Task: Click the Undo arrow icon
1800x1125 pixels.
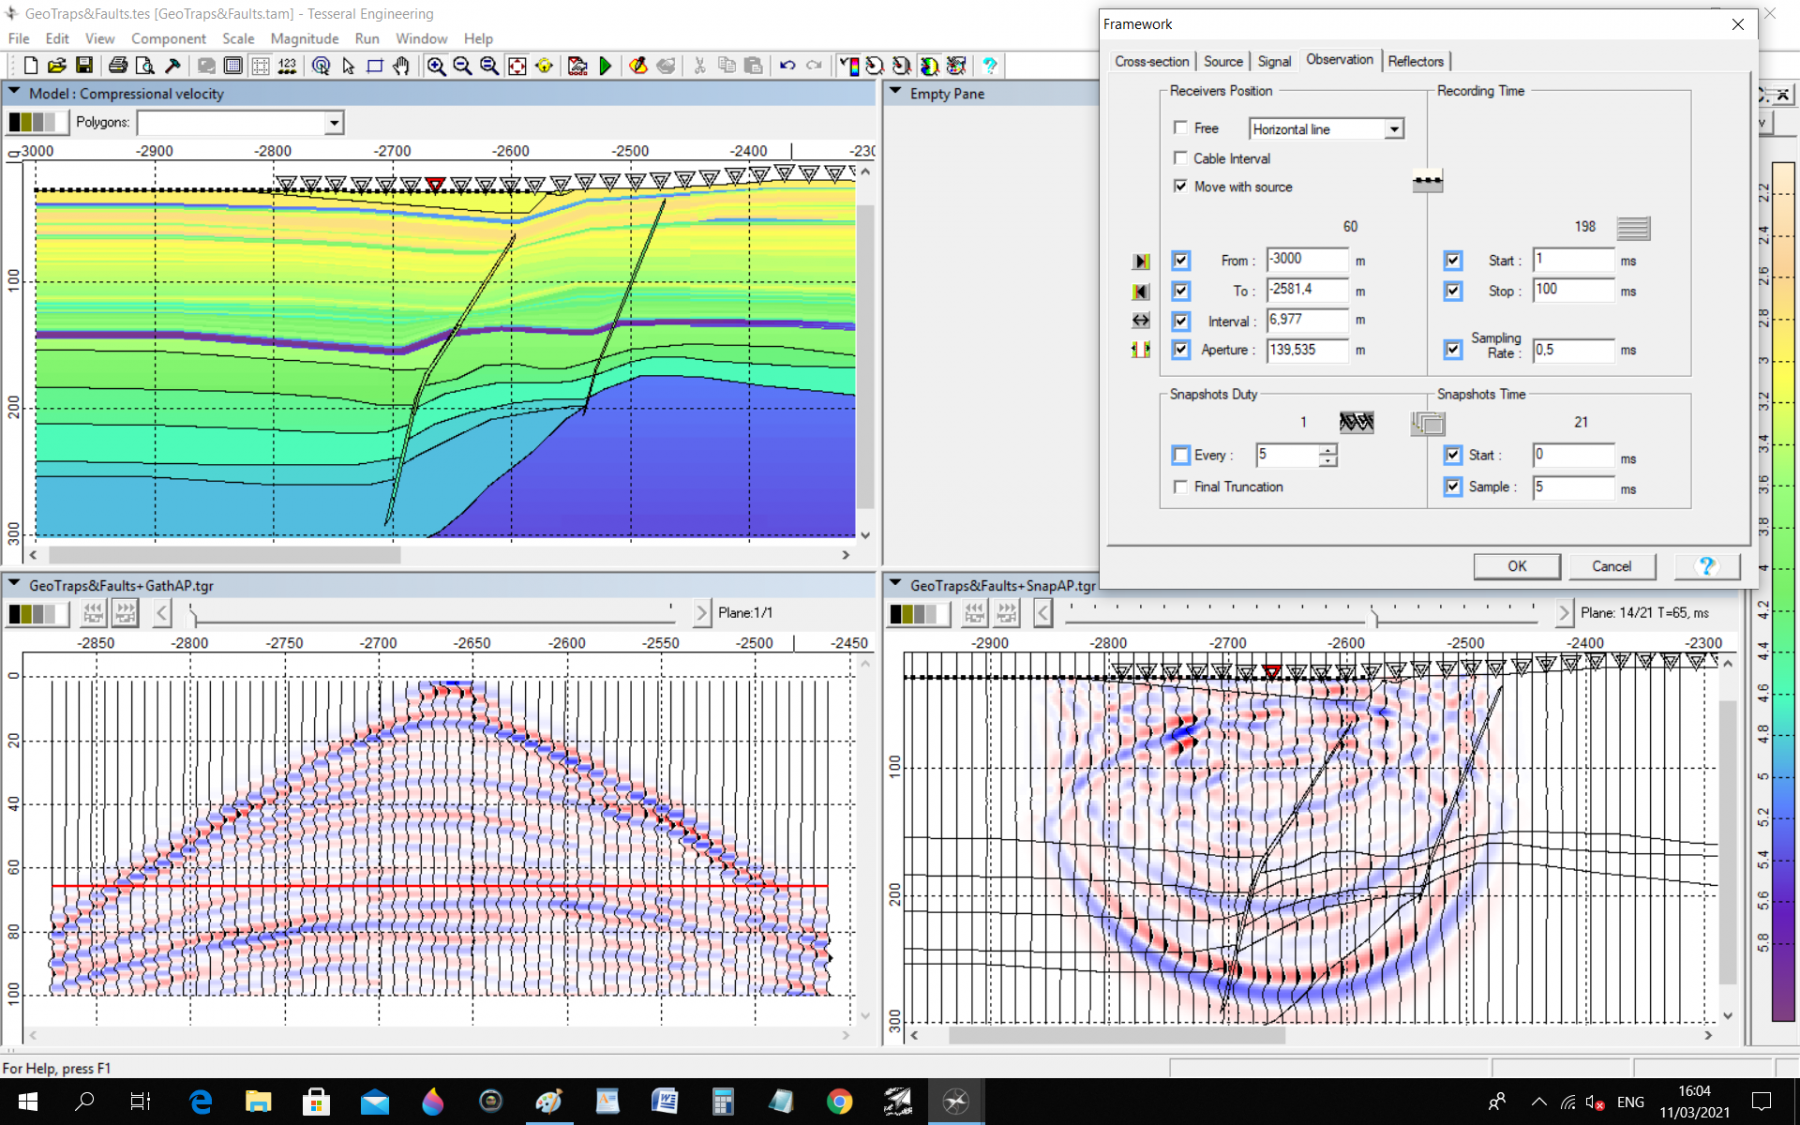Action: click(787, 66)
